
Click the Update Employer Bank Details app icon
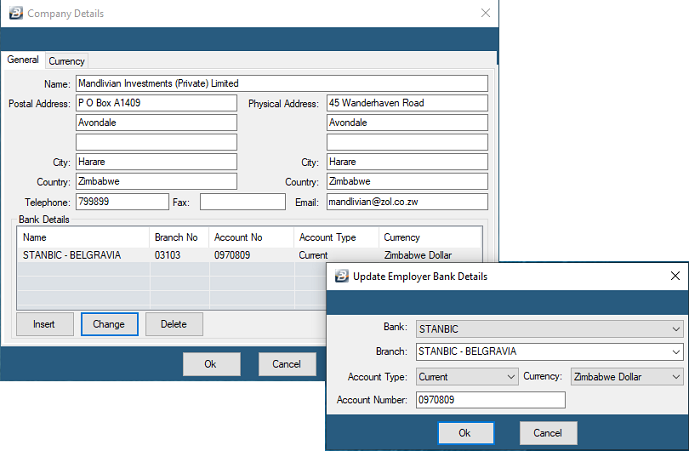click(341, 276)
